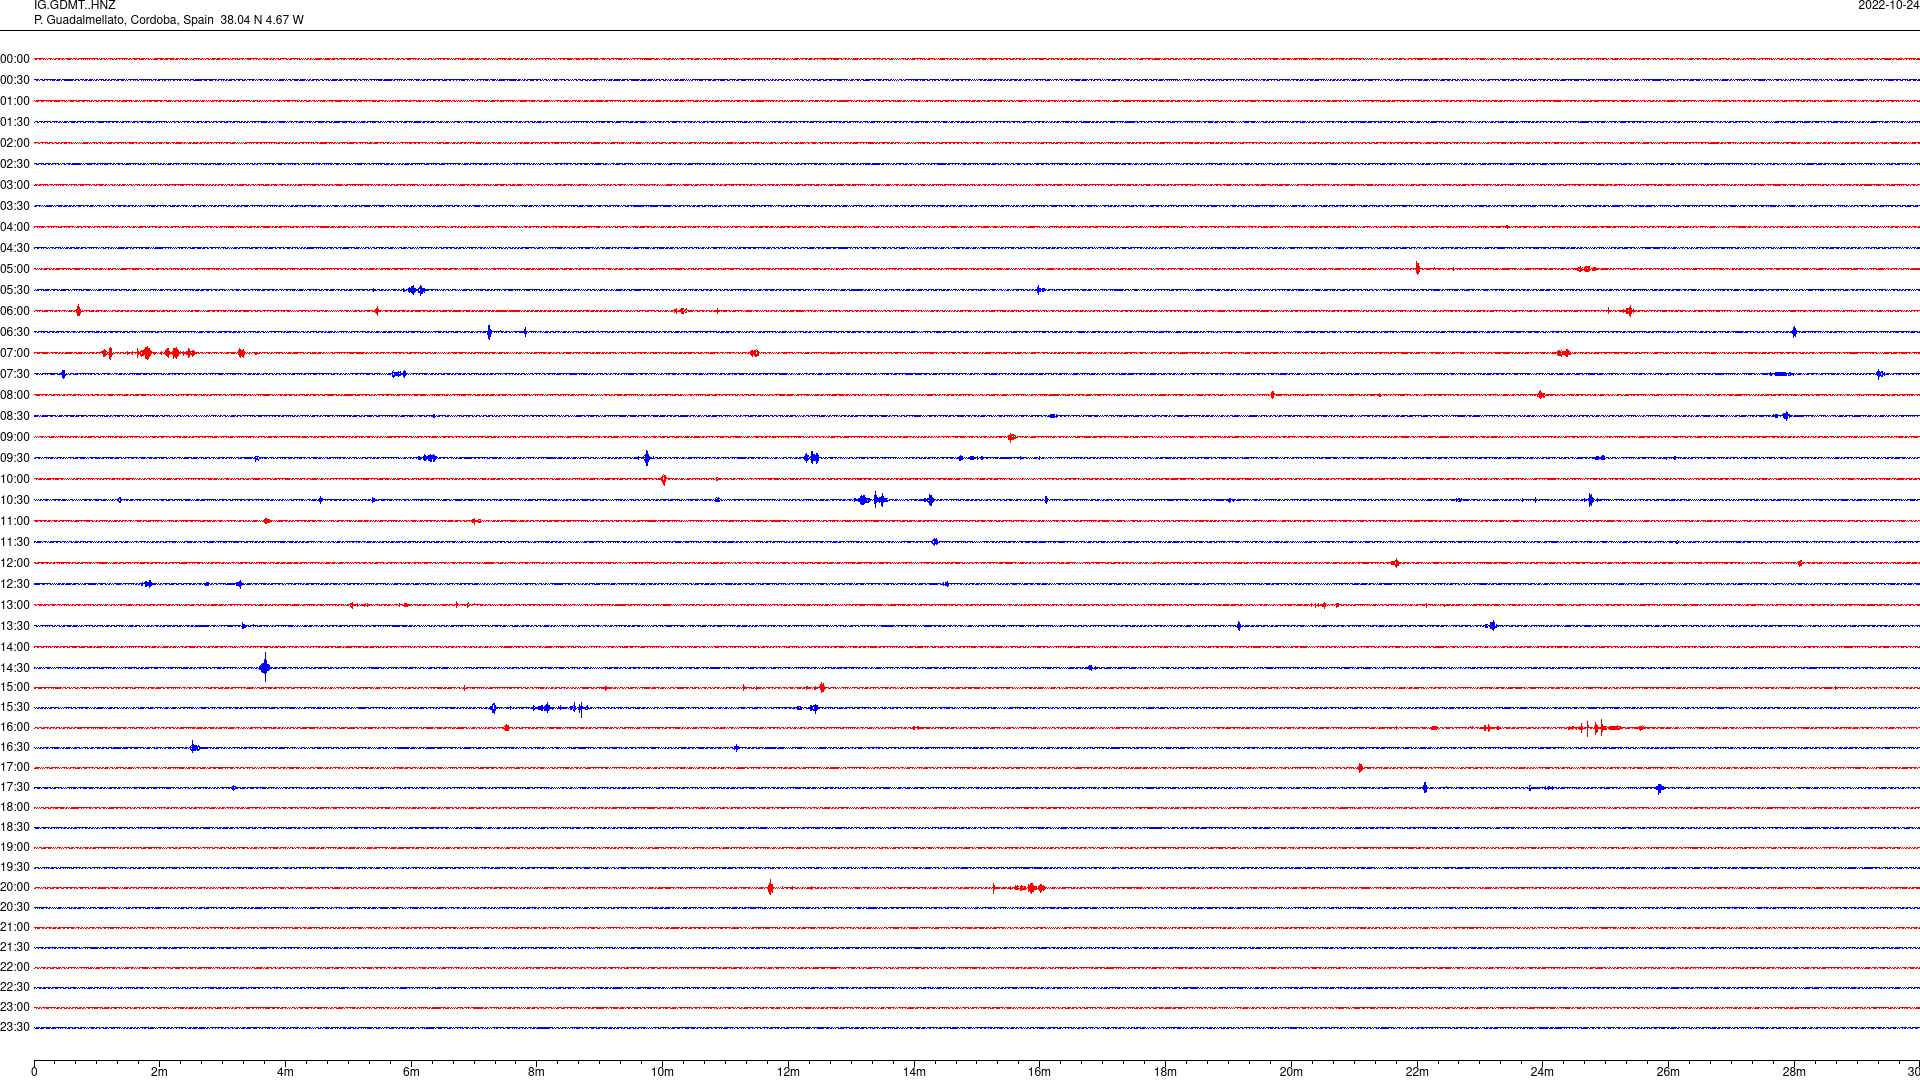This screenshot has width=1920, height=1080.
Task: Click the 20m axis tick label
Action: pos(1291,1072)
